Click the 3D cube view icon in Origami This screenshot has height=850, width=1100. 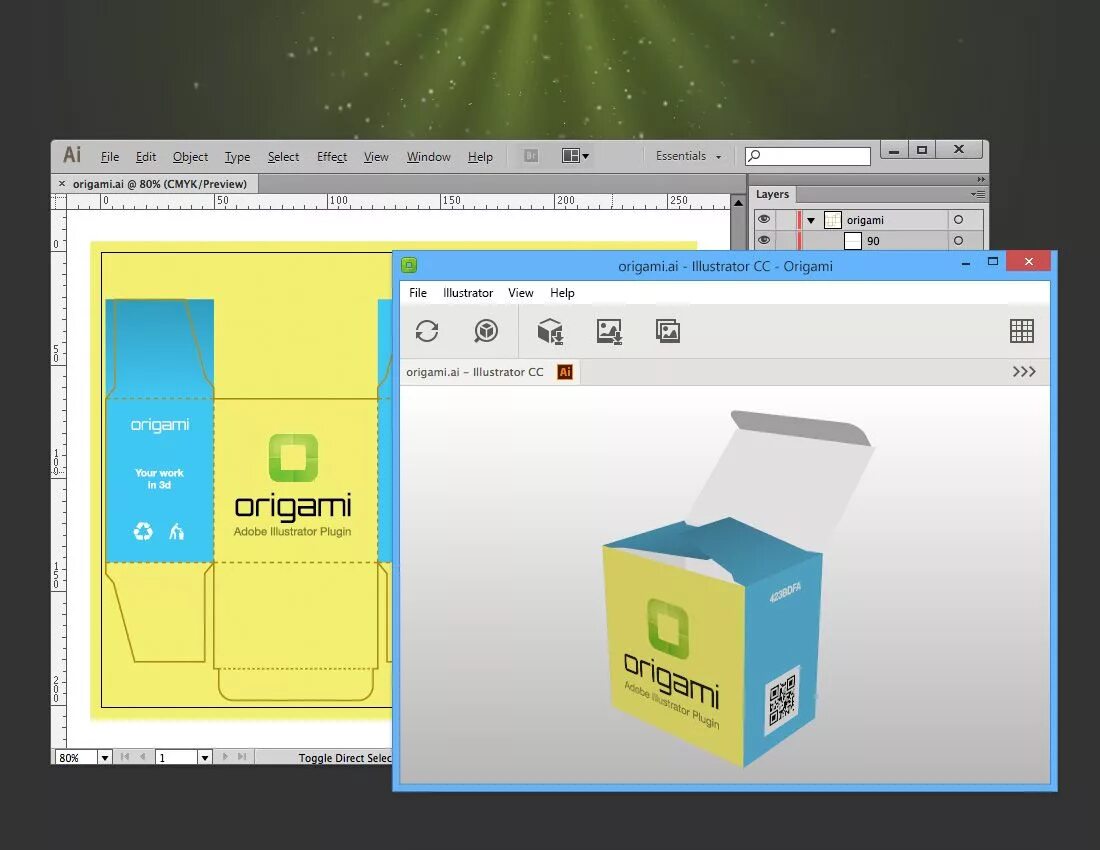(485, 331)
